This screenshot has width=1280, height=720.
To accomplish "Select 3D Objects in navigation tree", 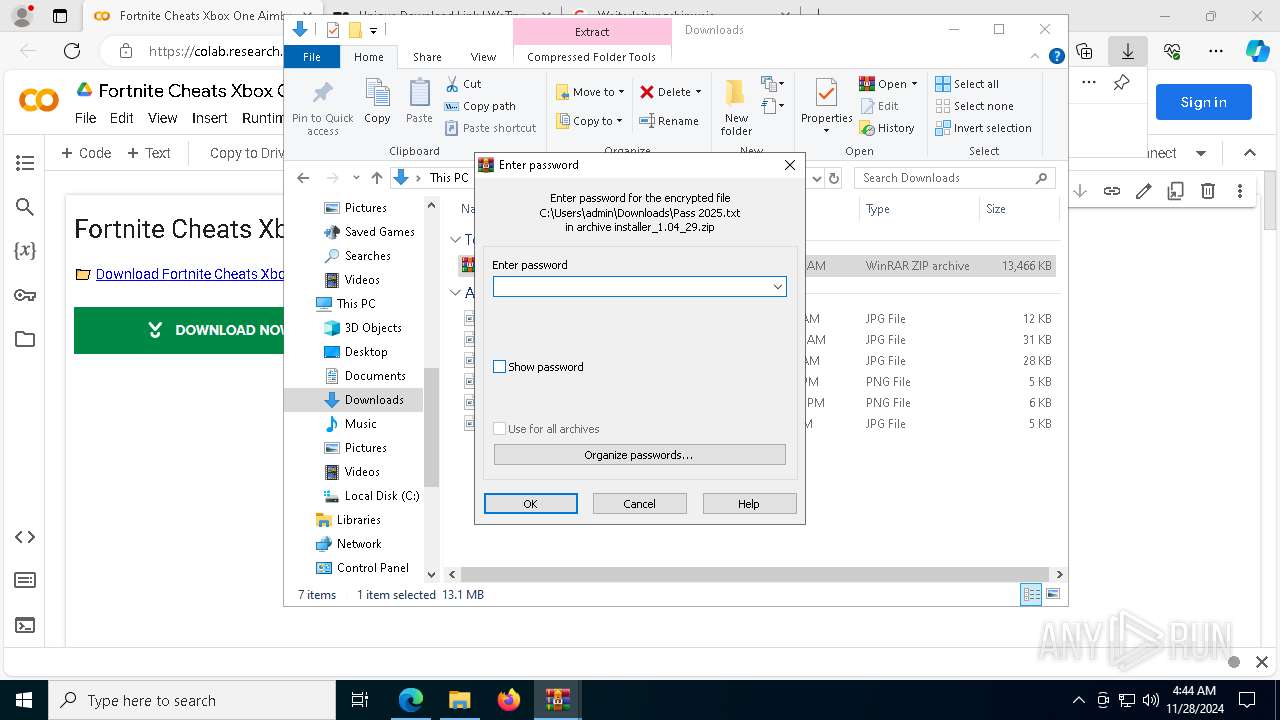I will pos(363,328).
